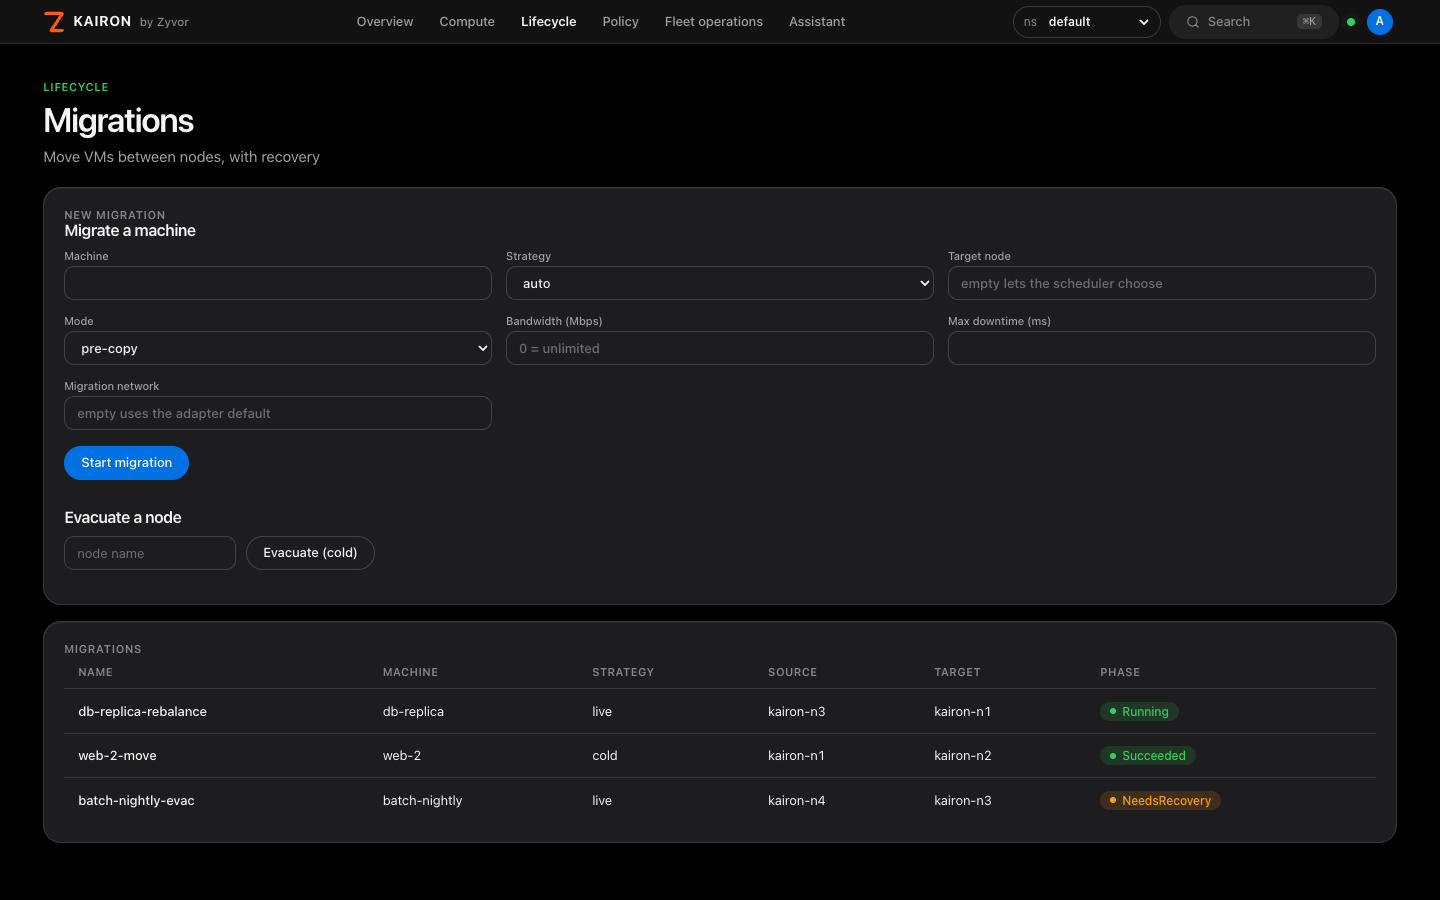Click the Max downtime field
Screen dimensions: 1440x900
click(x=1162, y=348)
